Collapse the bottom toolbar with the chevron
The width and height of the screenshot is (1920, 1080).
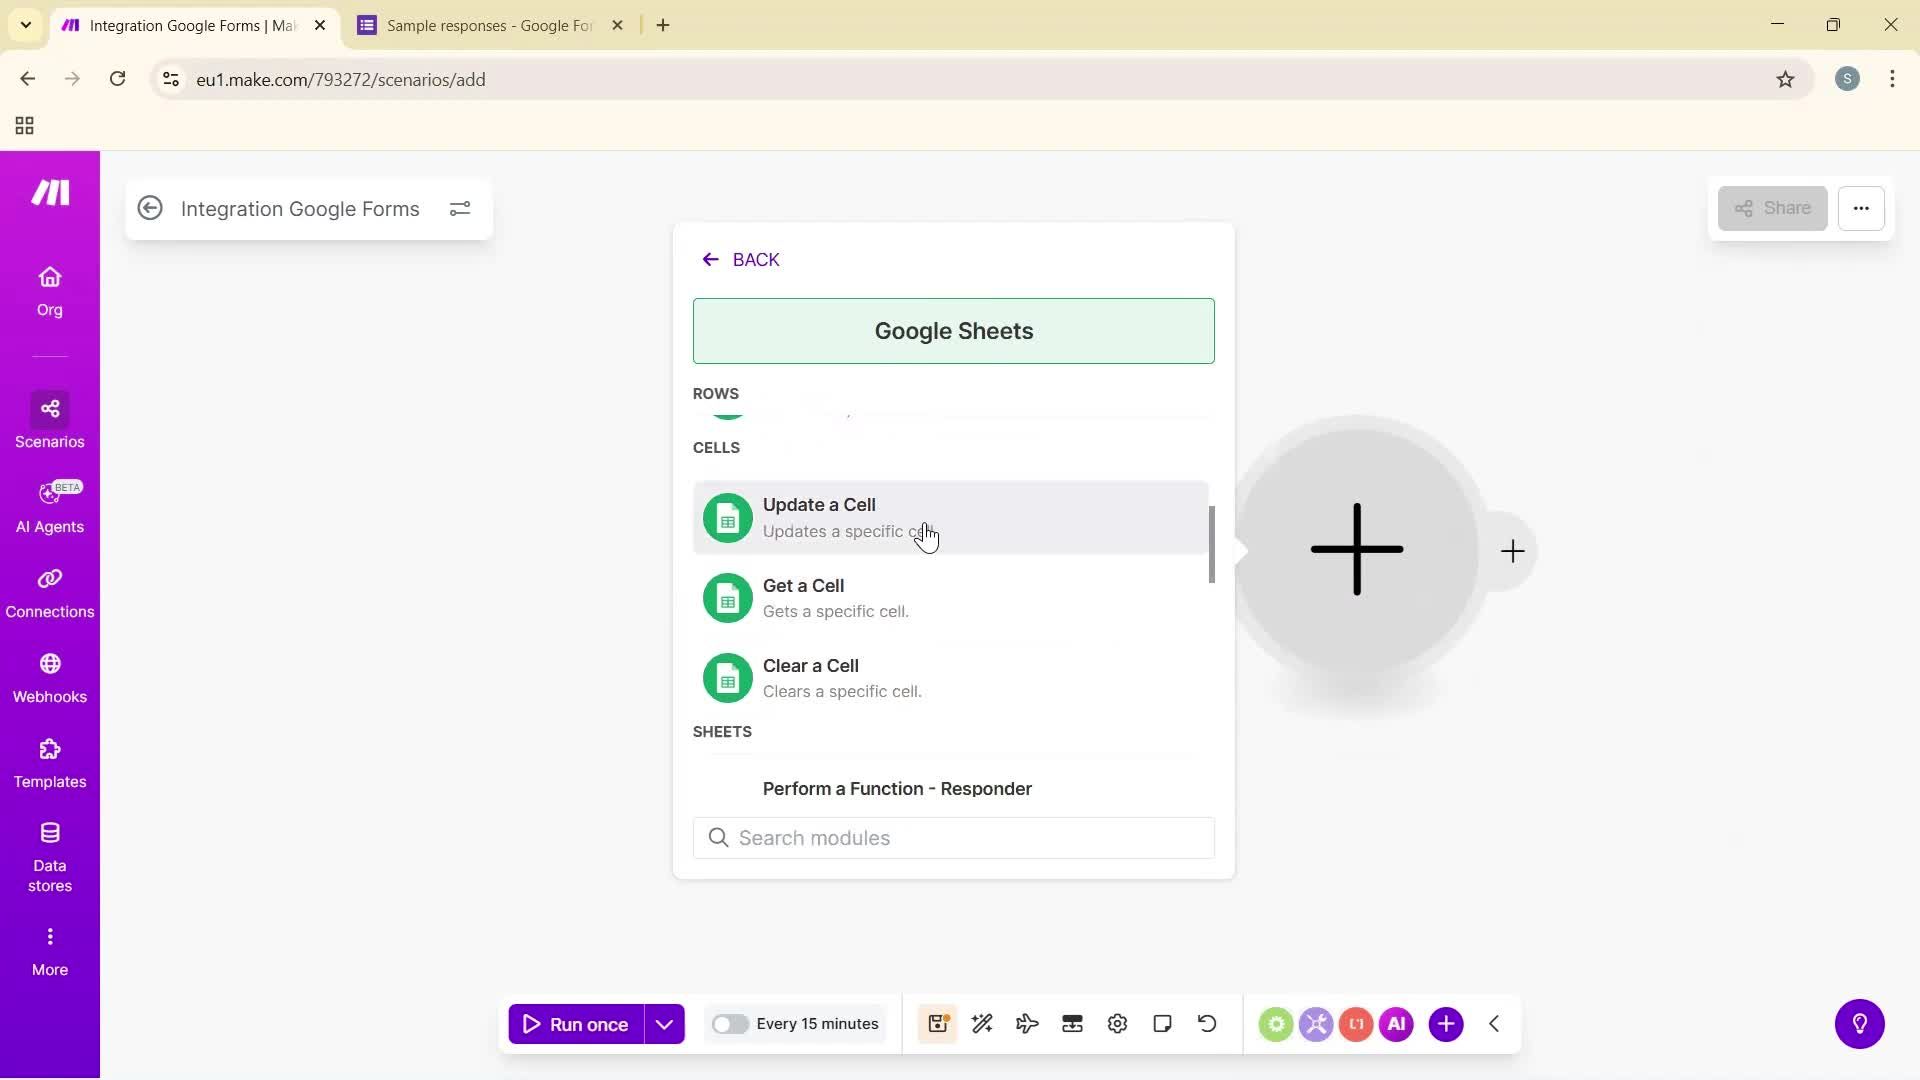point(1493,1023)
